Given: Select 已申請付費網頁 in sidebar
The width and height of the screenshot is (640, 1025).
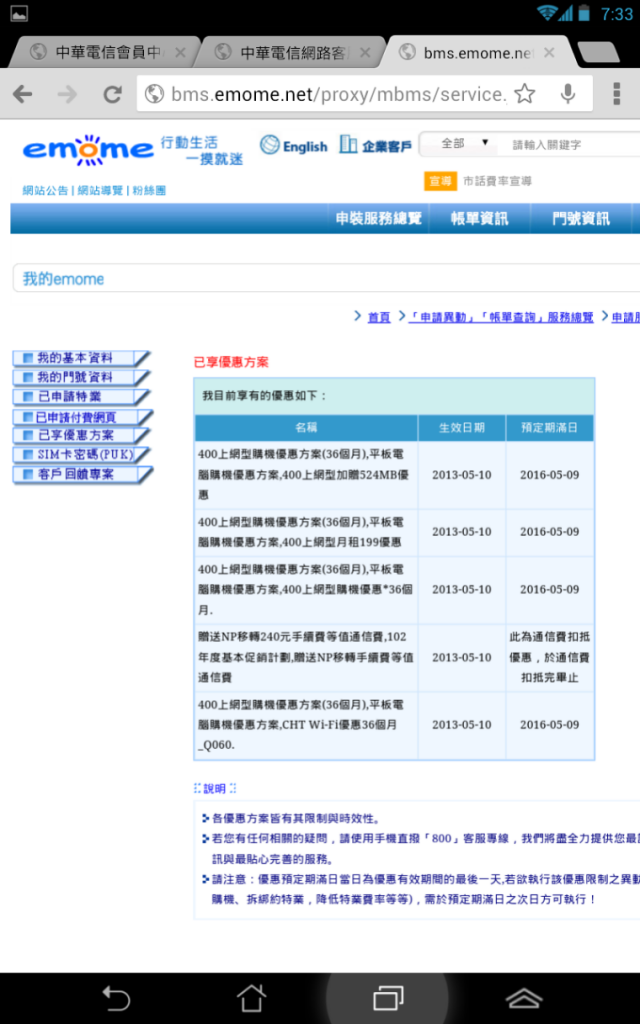Looking at the screenshot, I should (x=81, y=417).
